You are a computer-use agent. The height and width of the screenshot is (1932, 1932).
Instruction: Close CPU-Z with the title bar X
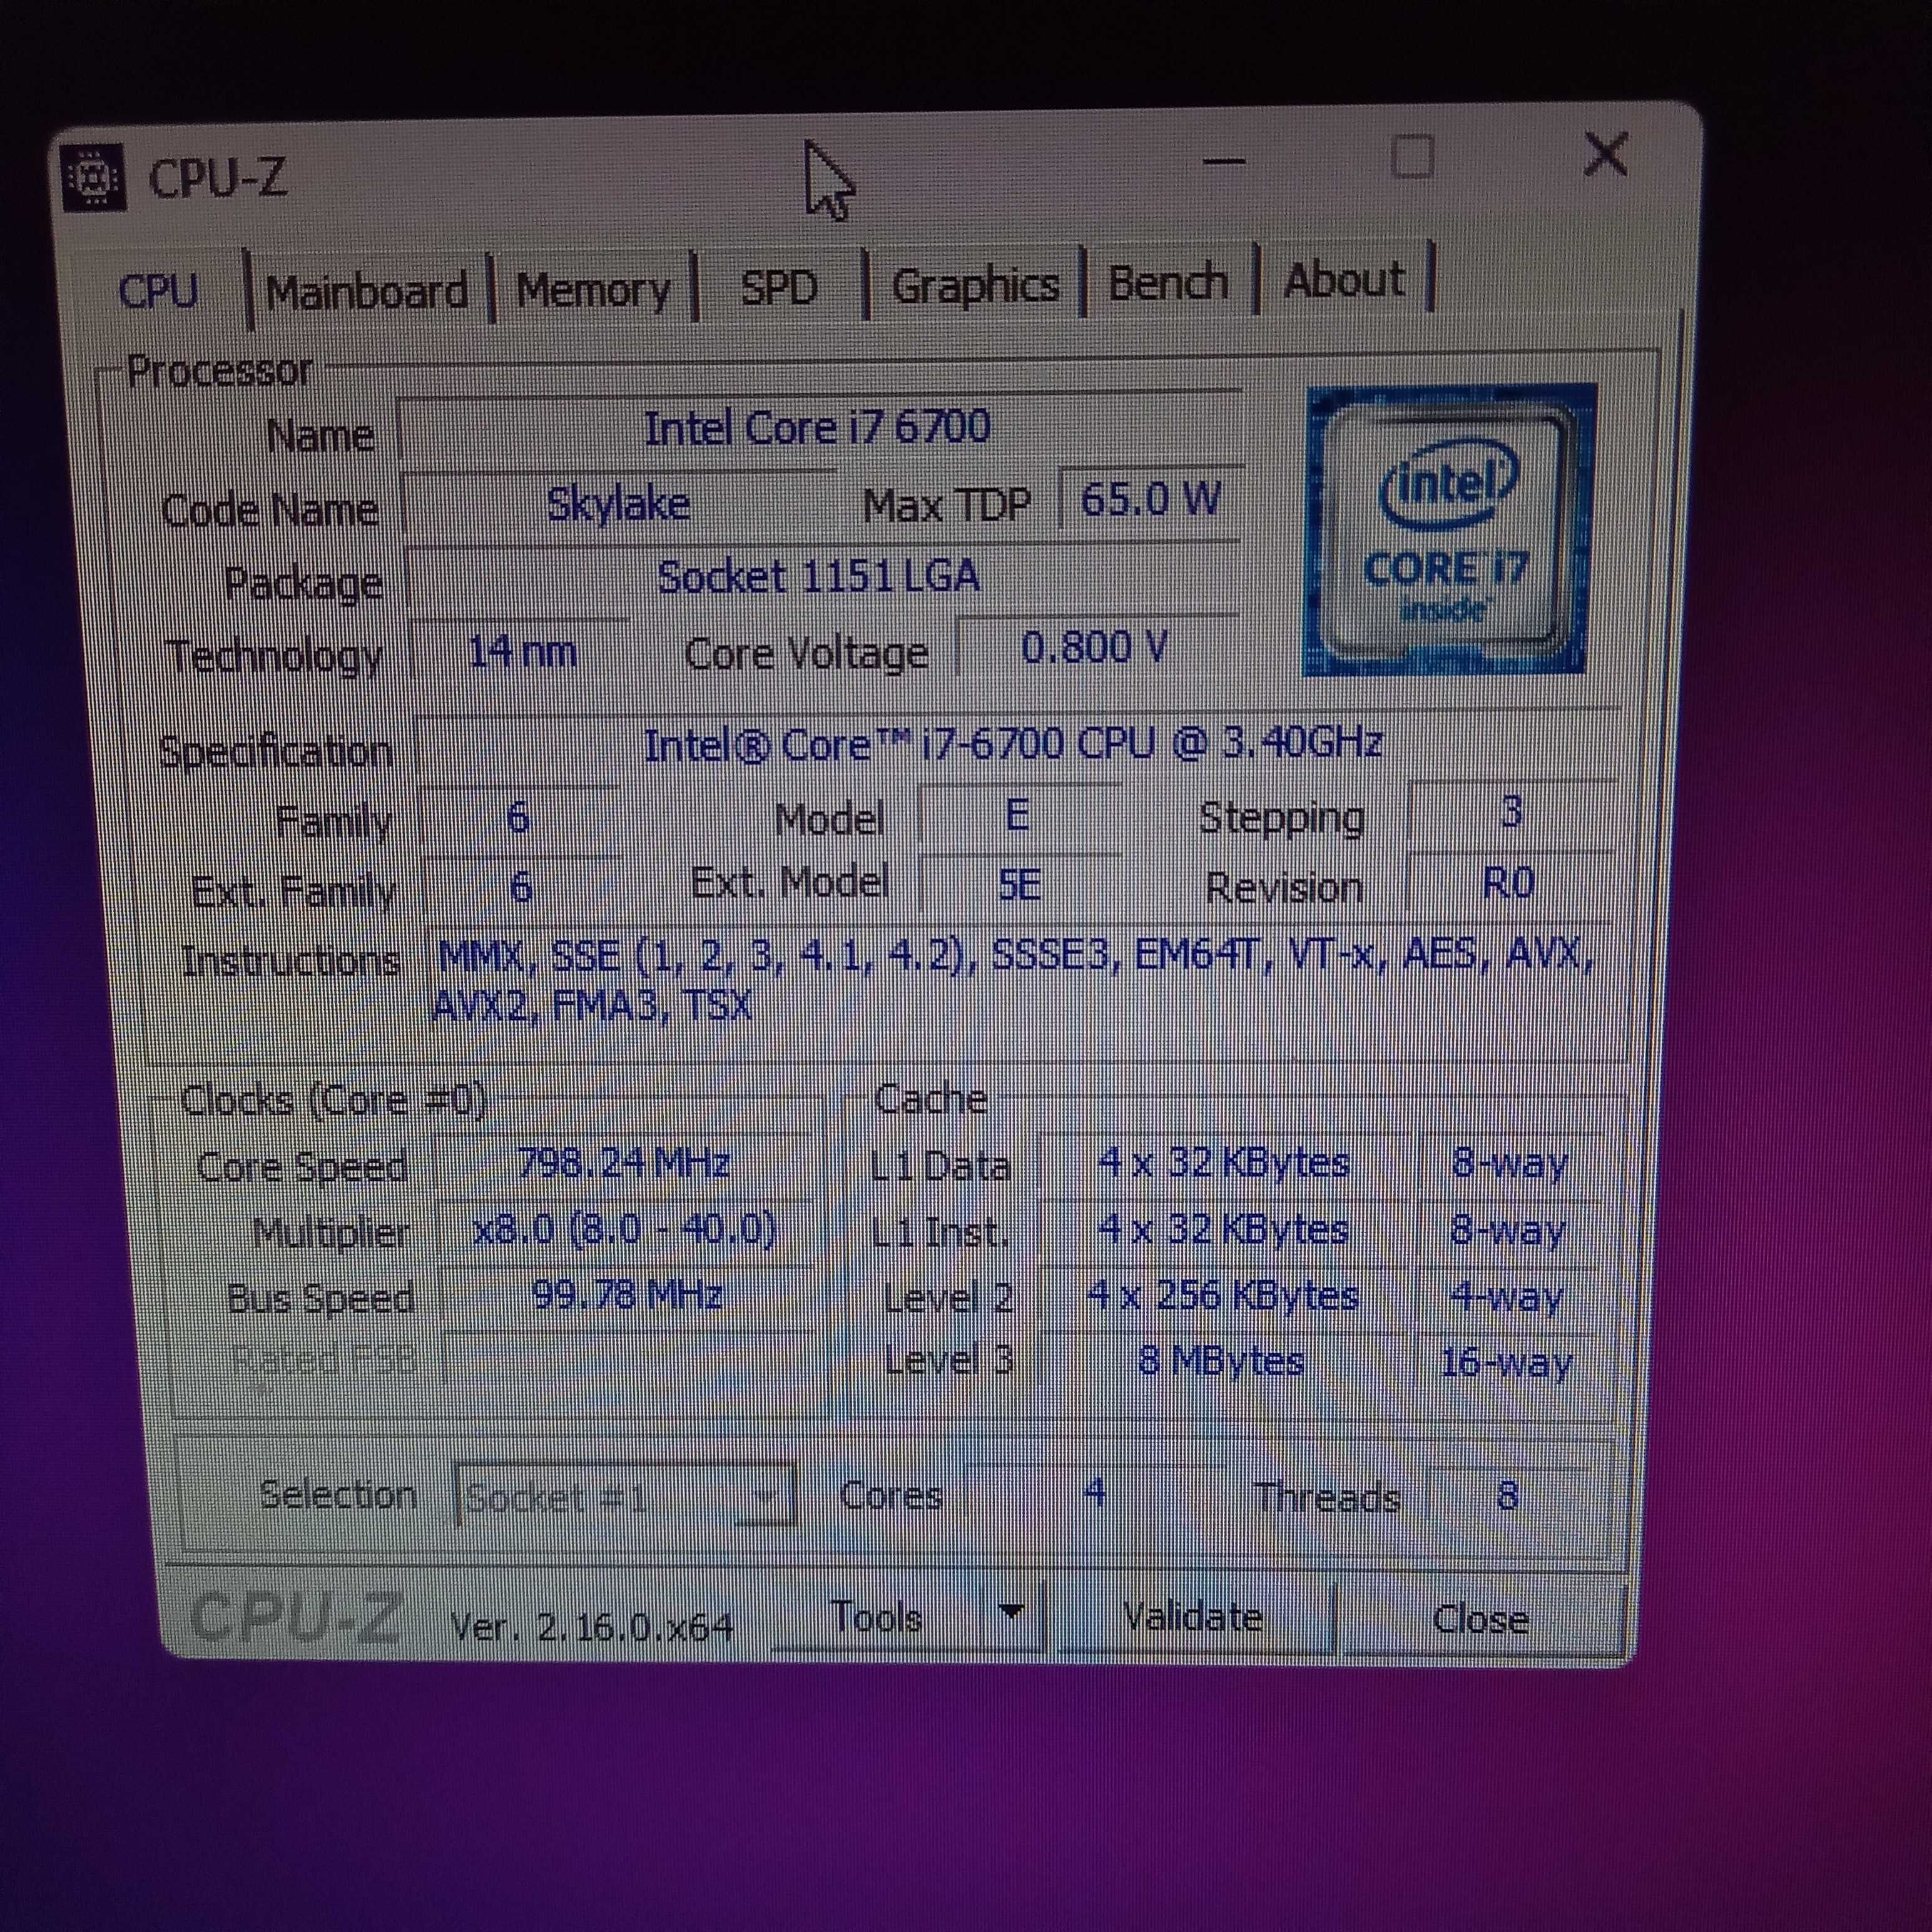point(1606,155)
